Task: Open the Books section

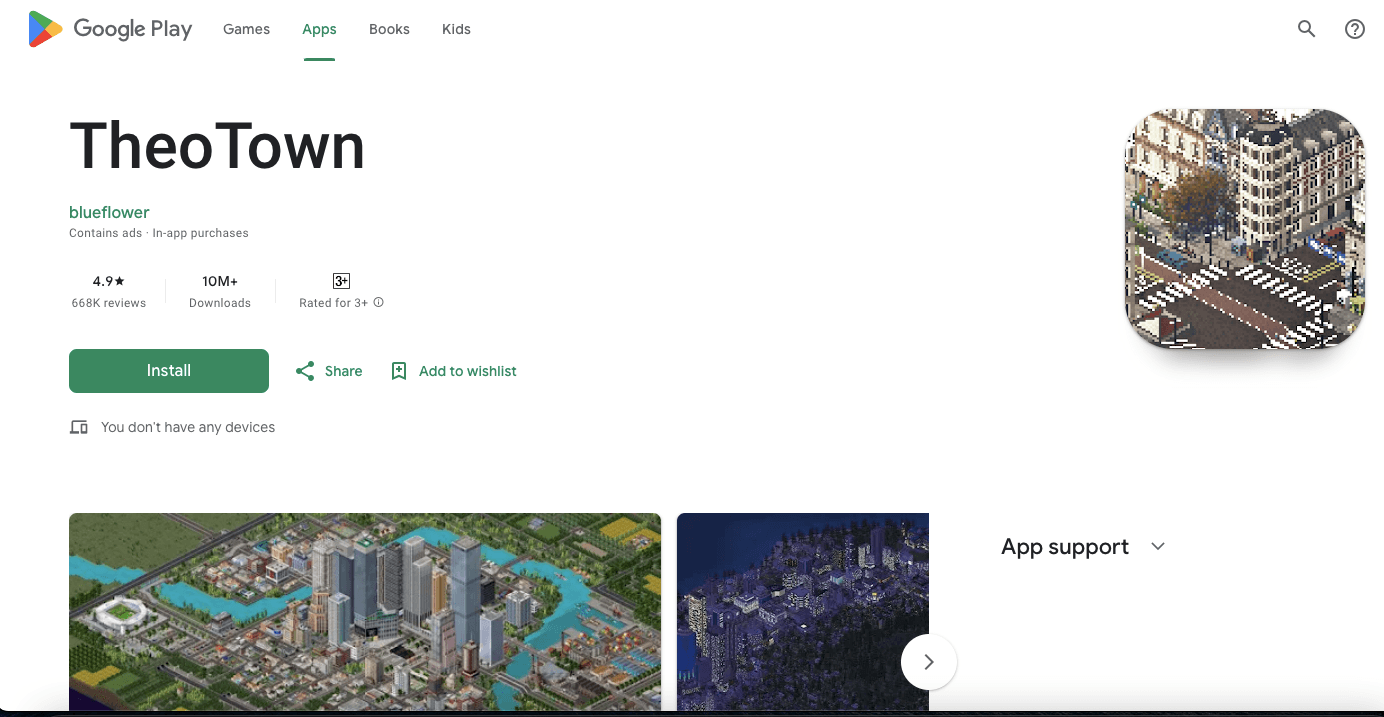Action: click(x=389, y=29)
